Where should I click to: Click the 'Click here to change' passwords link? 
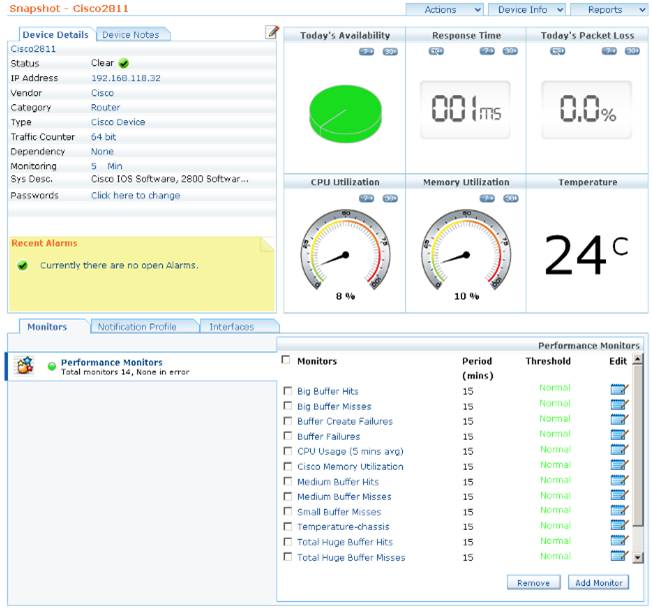pyautogui.click(x=136, y=195)
